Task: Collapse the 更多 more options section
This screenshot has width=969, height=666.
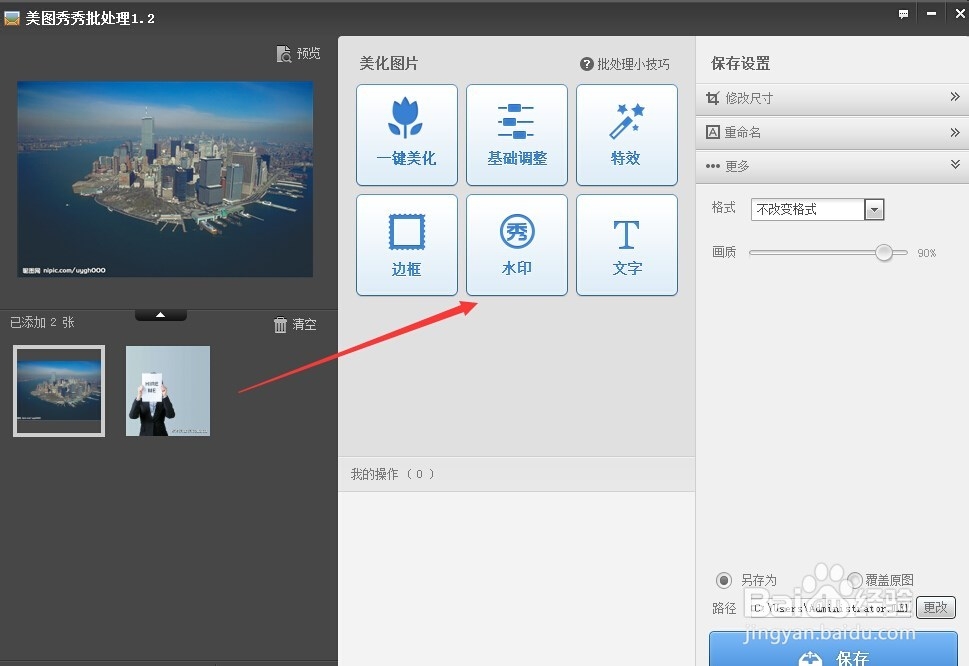Action: point(955,165)
